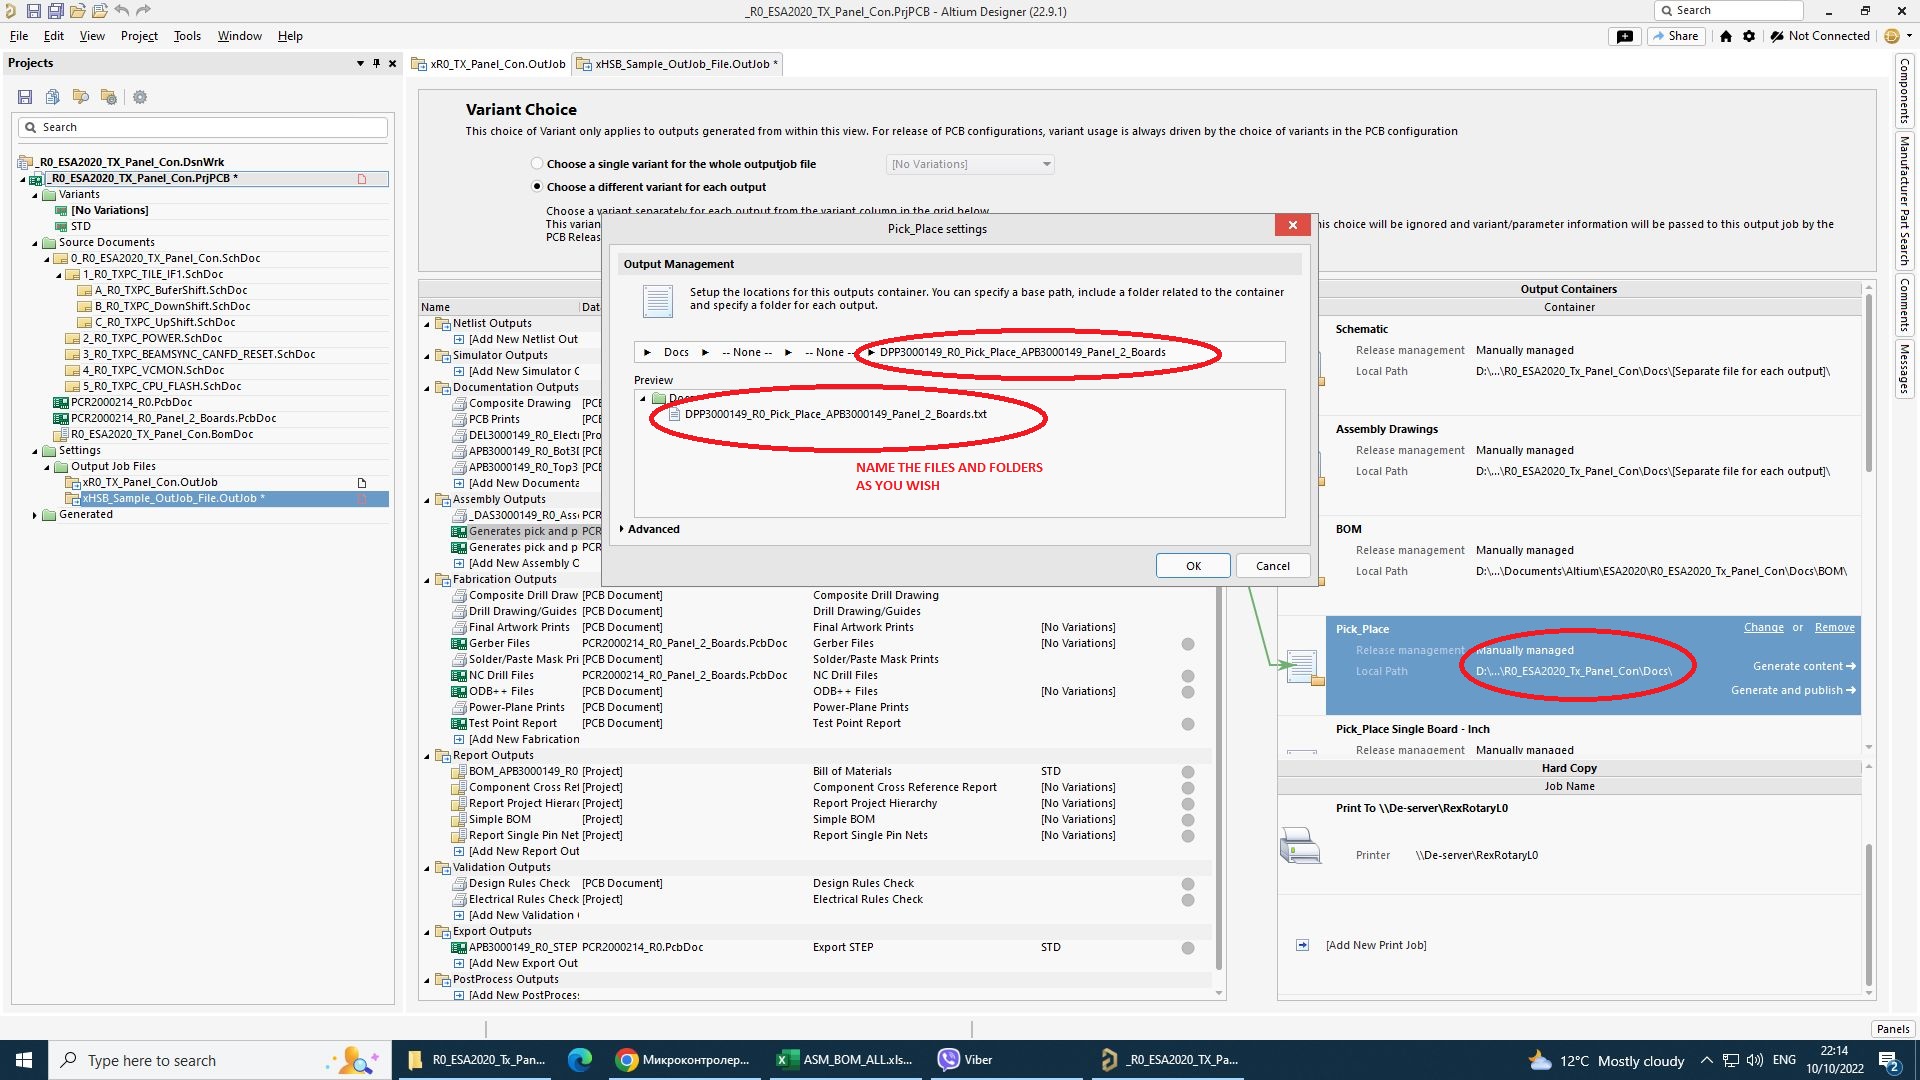The height and width of the screenshot is (1080, 1920).
Task: Click the user account avatar icon
Action: [x=1891, y=36]
